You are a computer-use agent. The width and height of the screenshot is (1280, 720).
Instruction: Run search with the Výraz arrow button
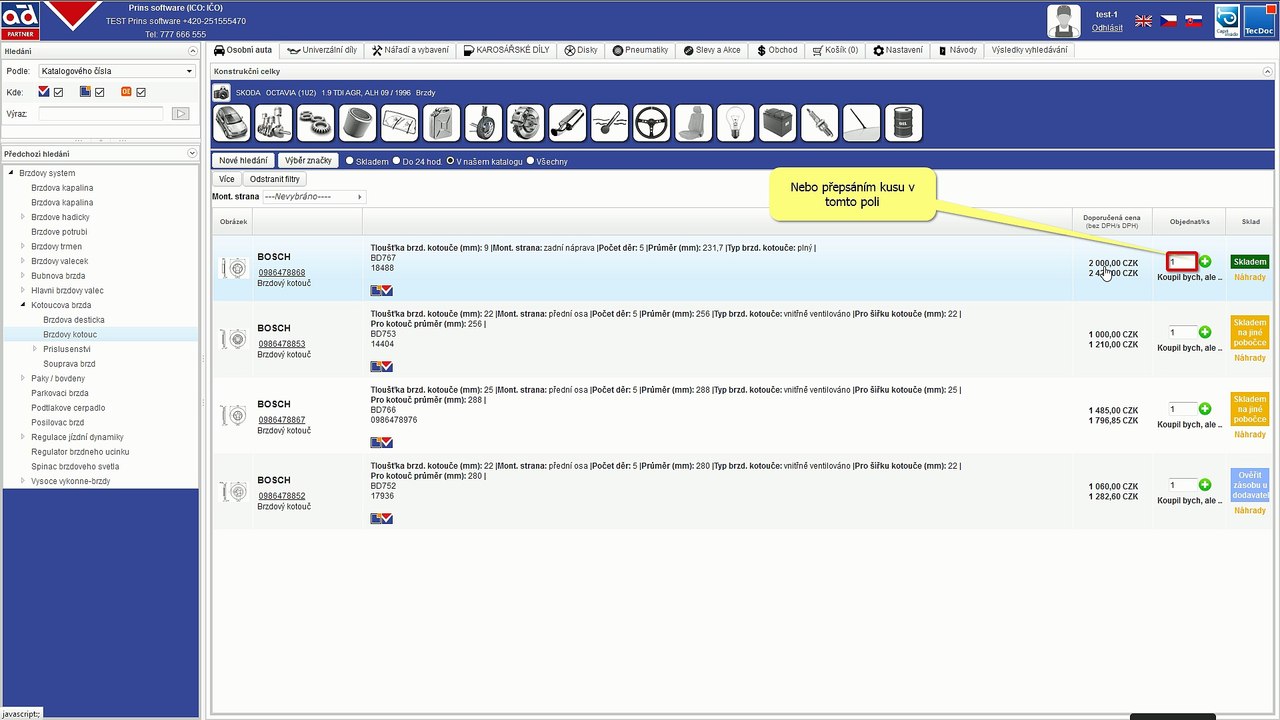point(181,114)
